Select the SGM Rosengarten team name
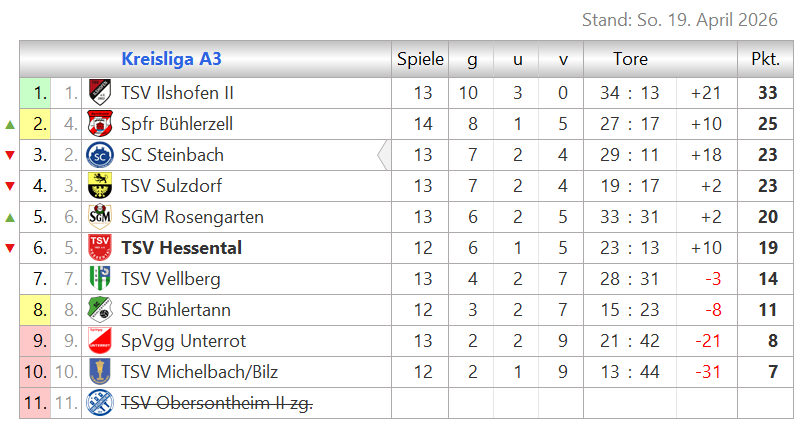 point(192,217)
